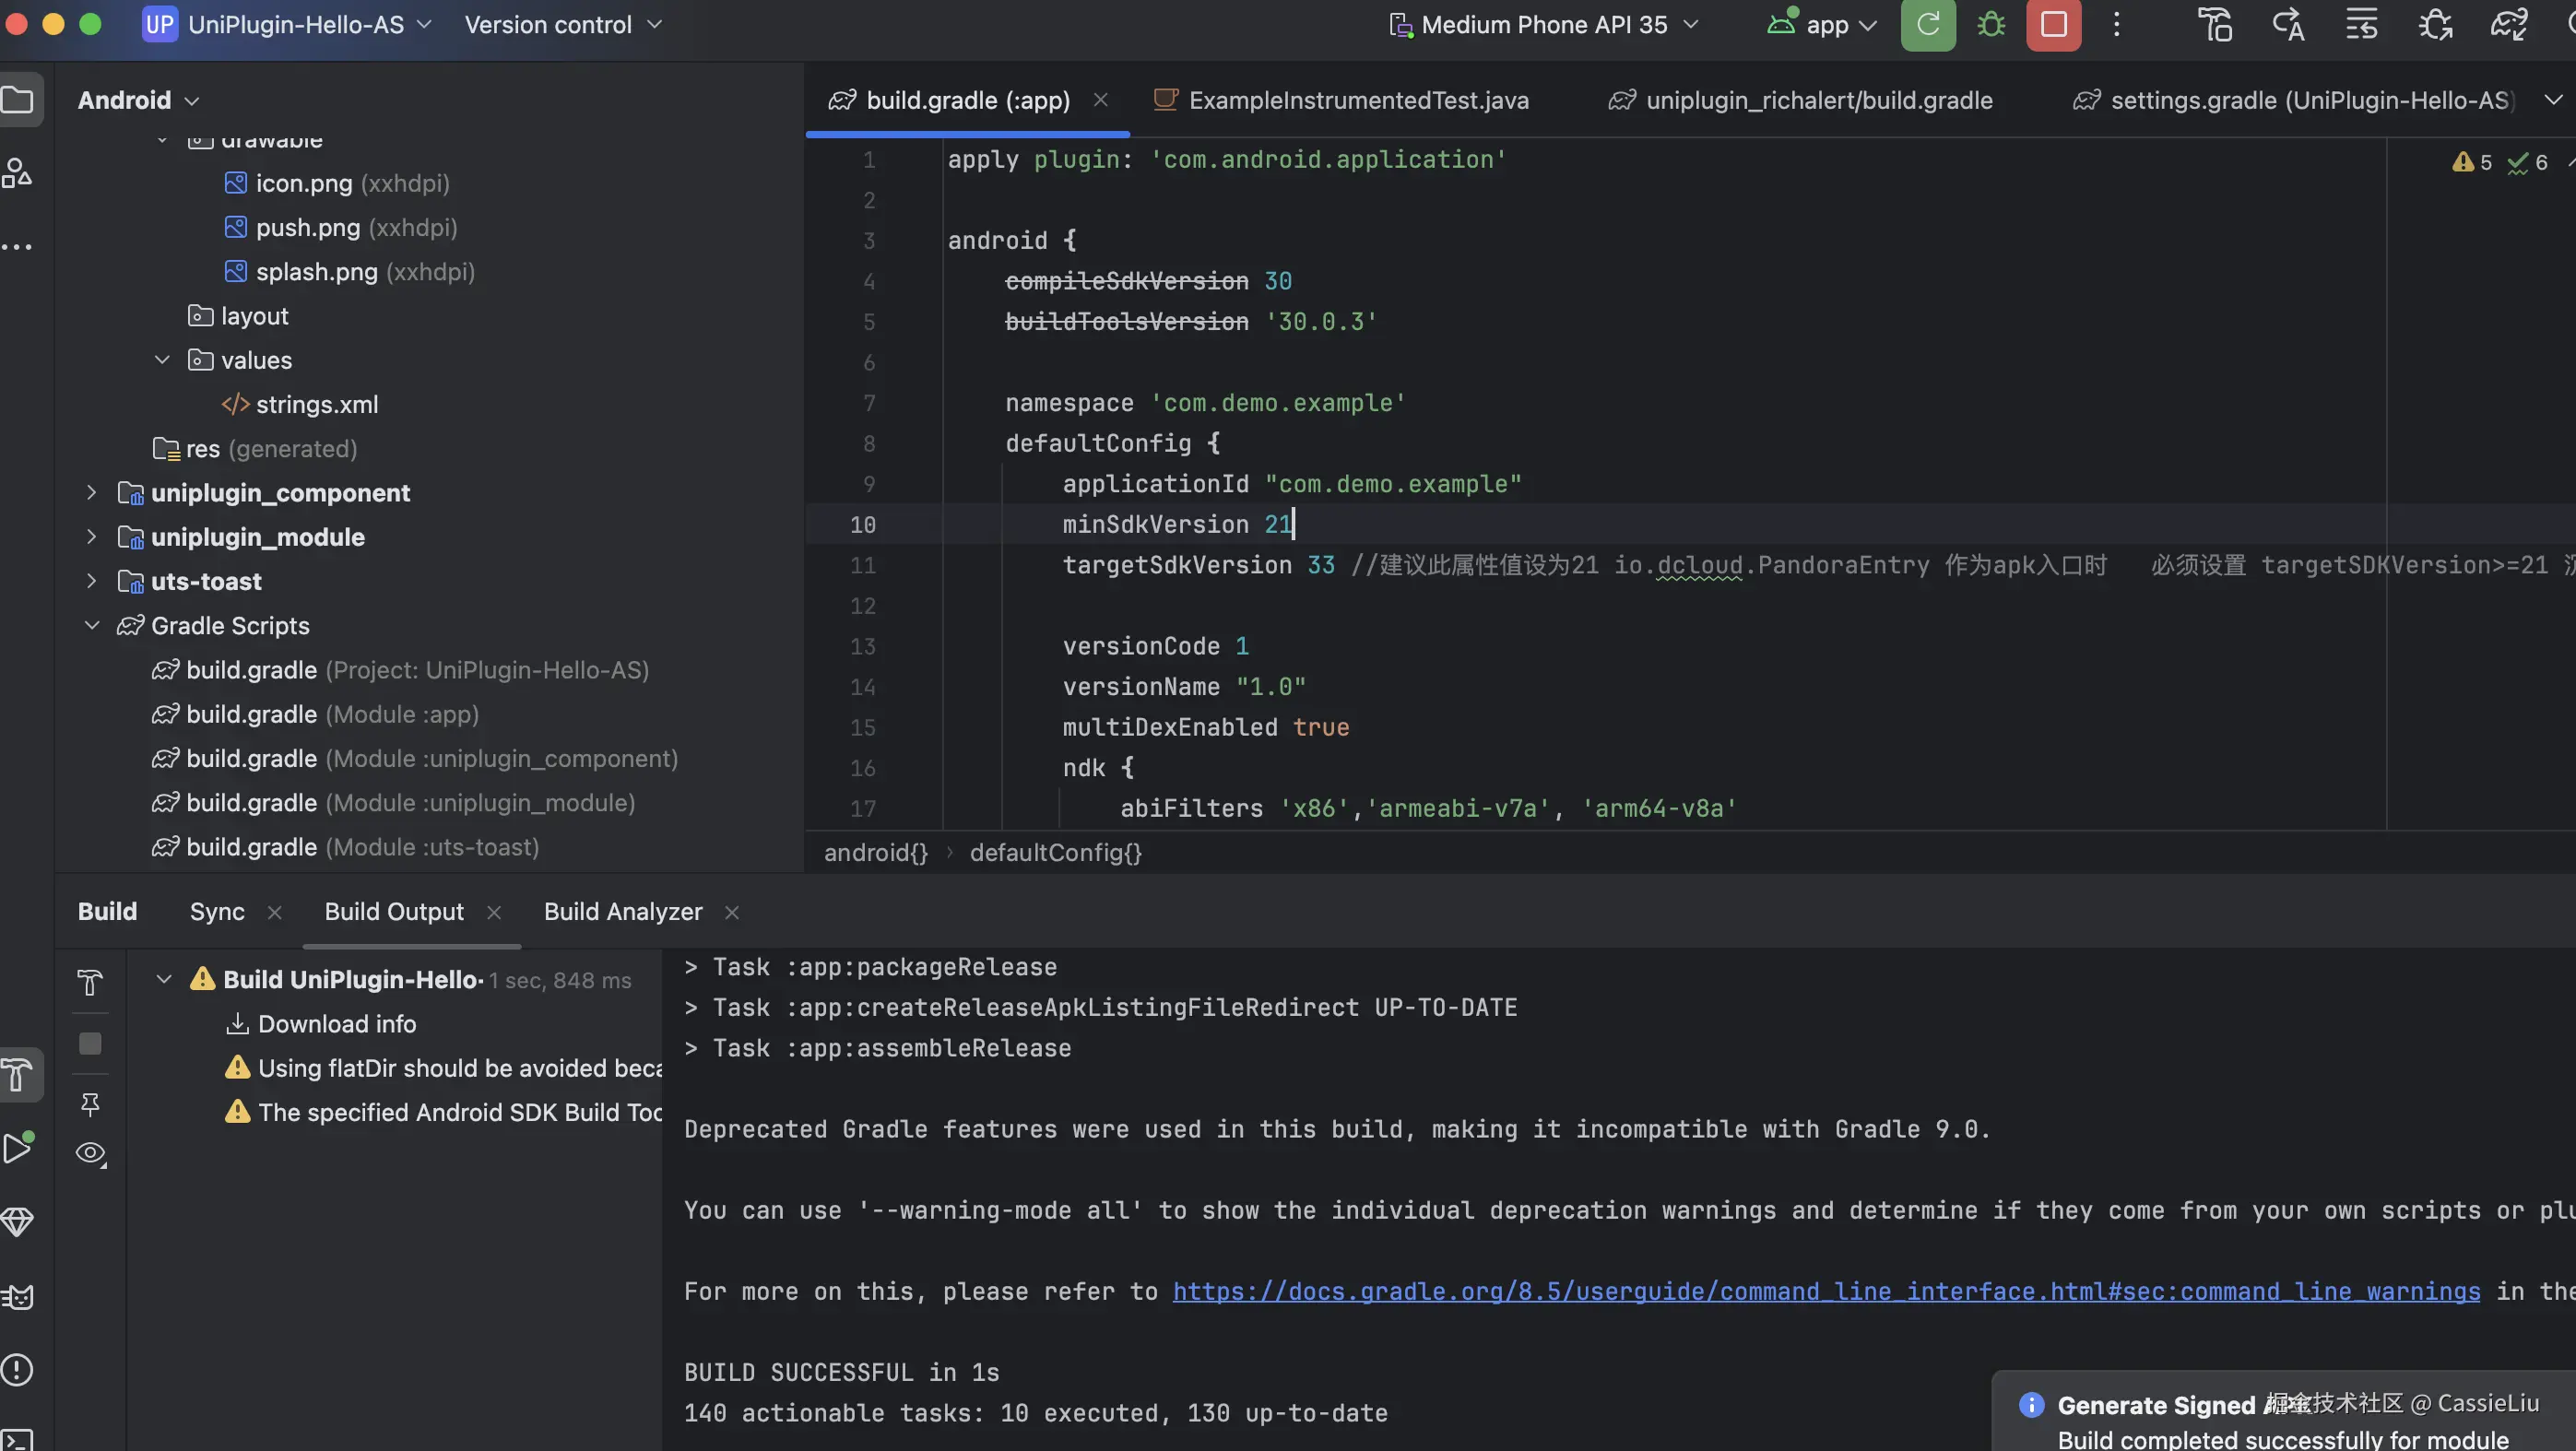The height and width of the screenshot is (1451, 2576).
Task: Click Sync Project with Gradle Files icon
Action: (2508, 25)
